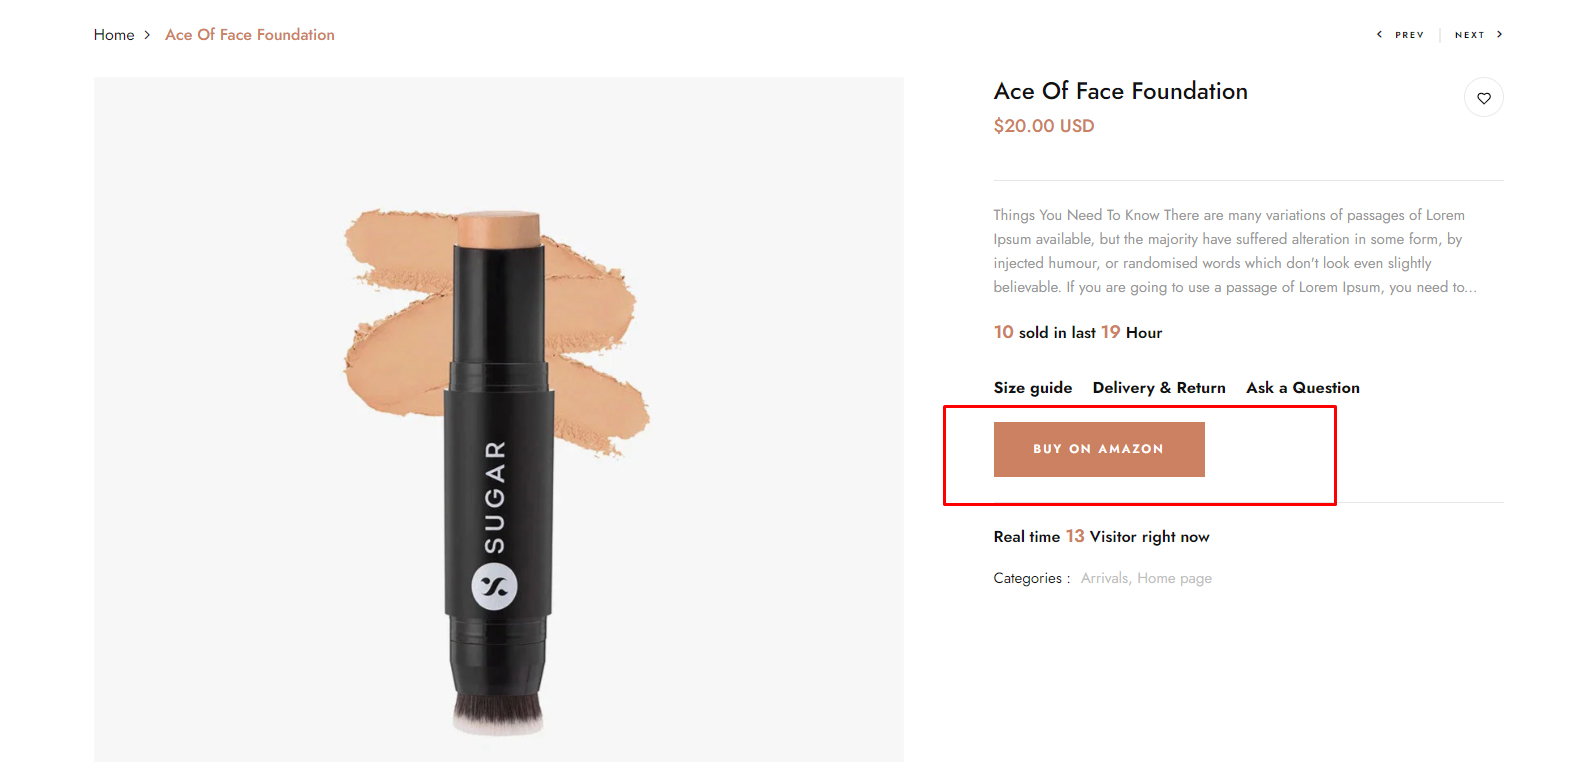The width and height of the screenshot is (1587, 762).
Task: Add product to wishlist with heart icon
Action: click(x=1483, y=98)
